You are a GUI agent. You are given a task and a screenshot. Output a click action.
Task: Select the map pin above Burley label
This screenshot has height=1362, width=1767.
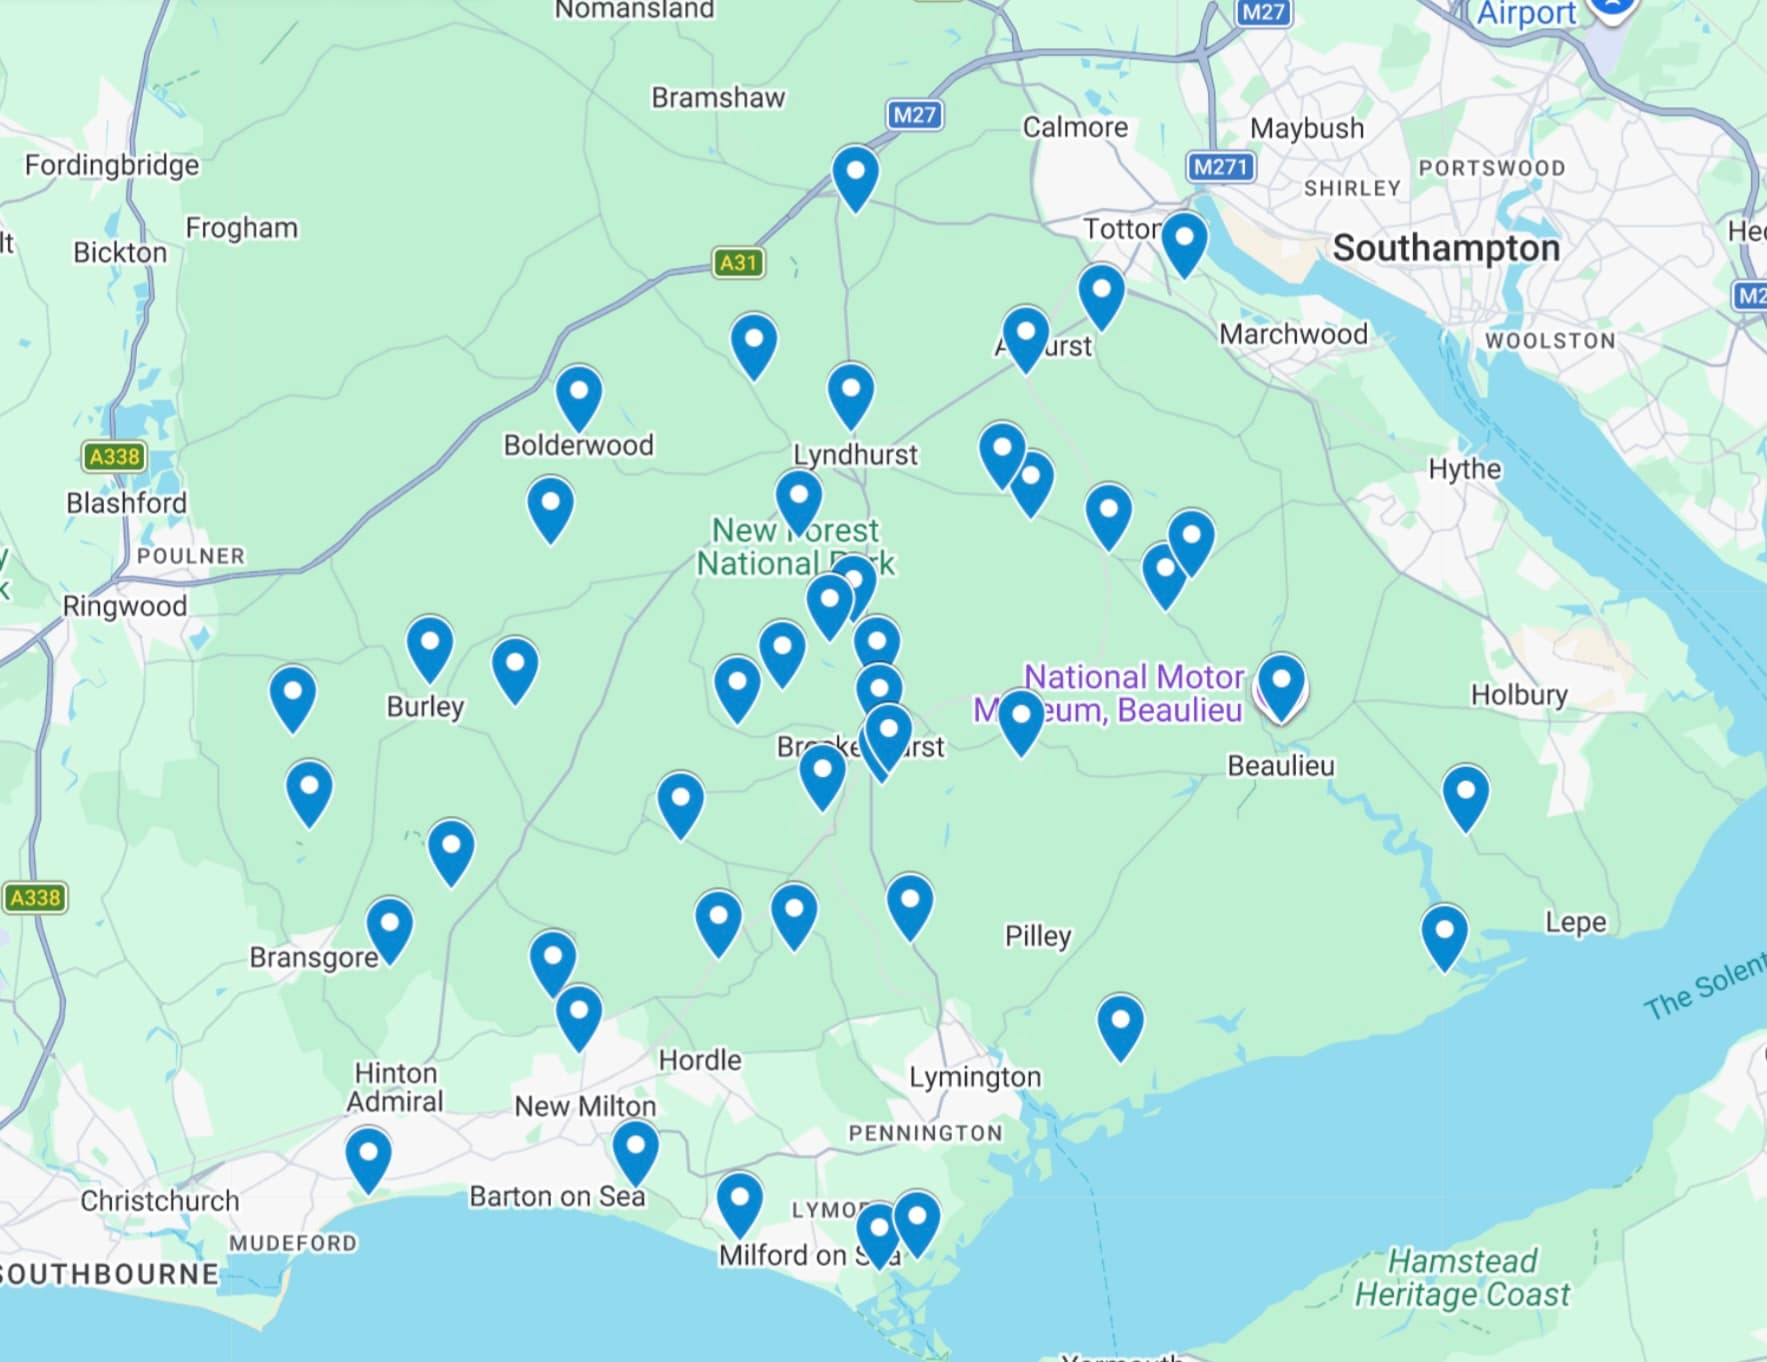[x=430, y=648]
